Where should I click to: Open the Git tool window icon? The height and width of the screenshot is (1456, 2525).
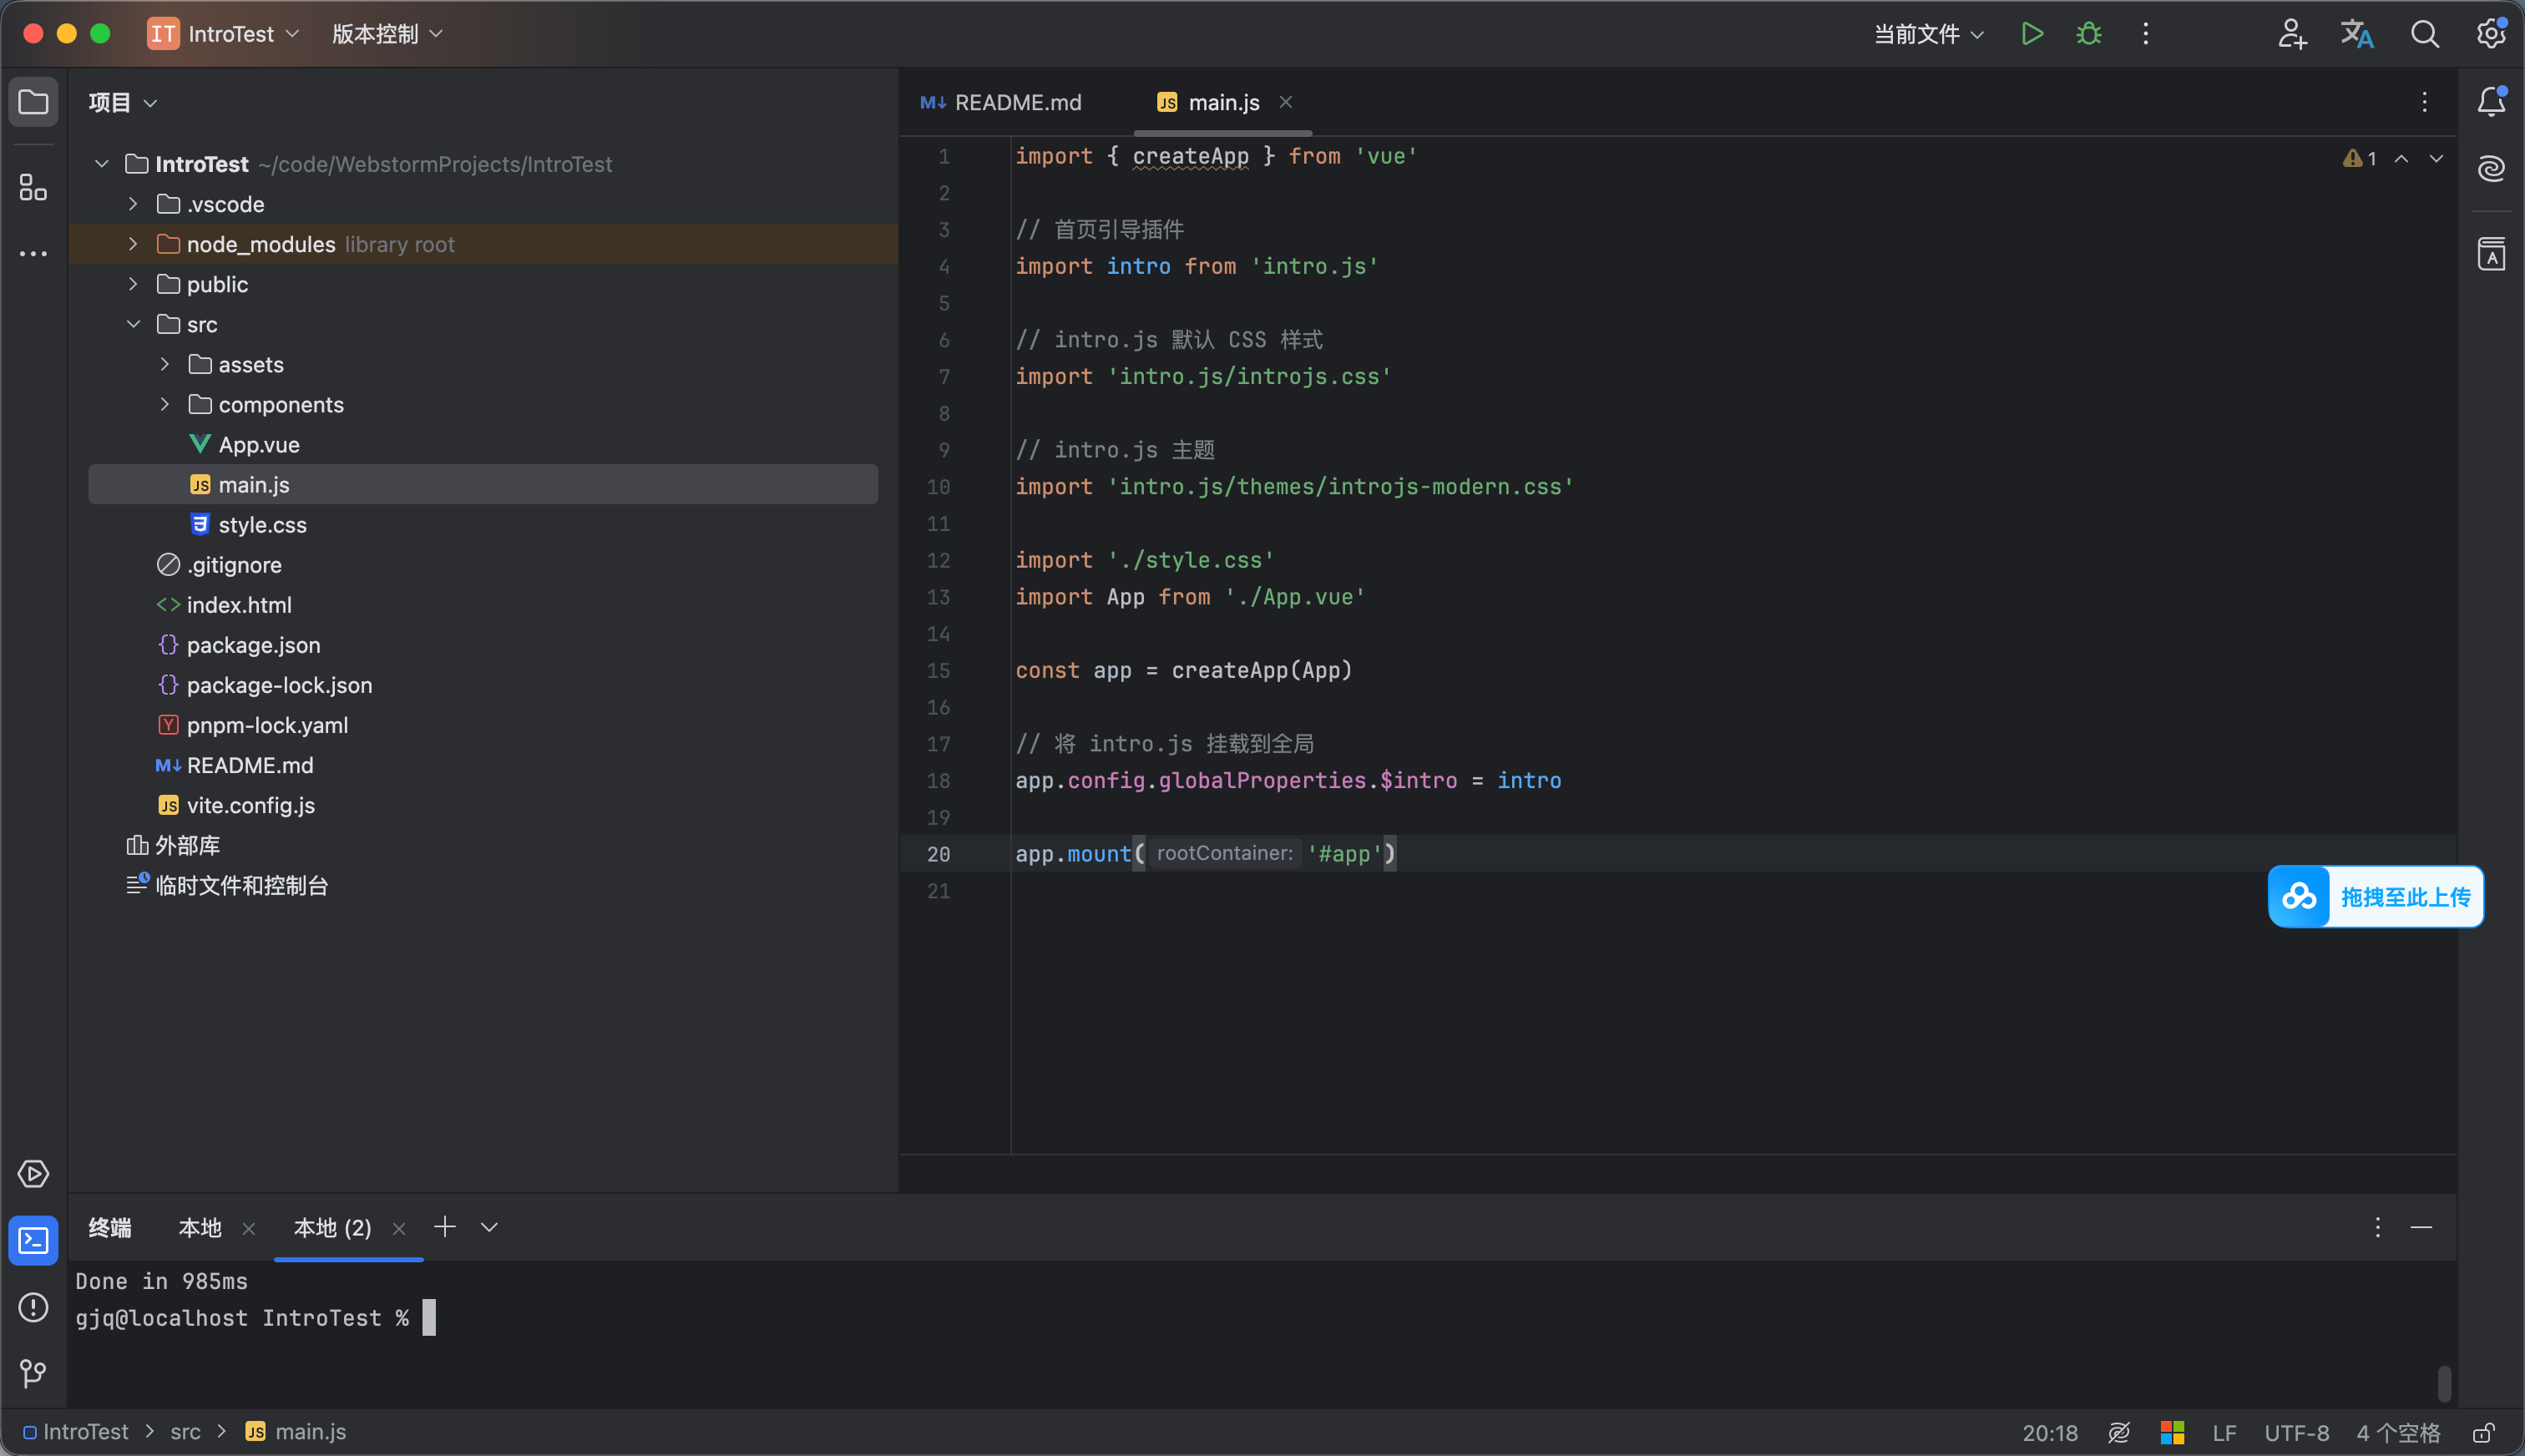tap(33, 1373)
